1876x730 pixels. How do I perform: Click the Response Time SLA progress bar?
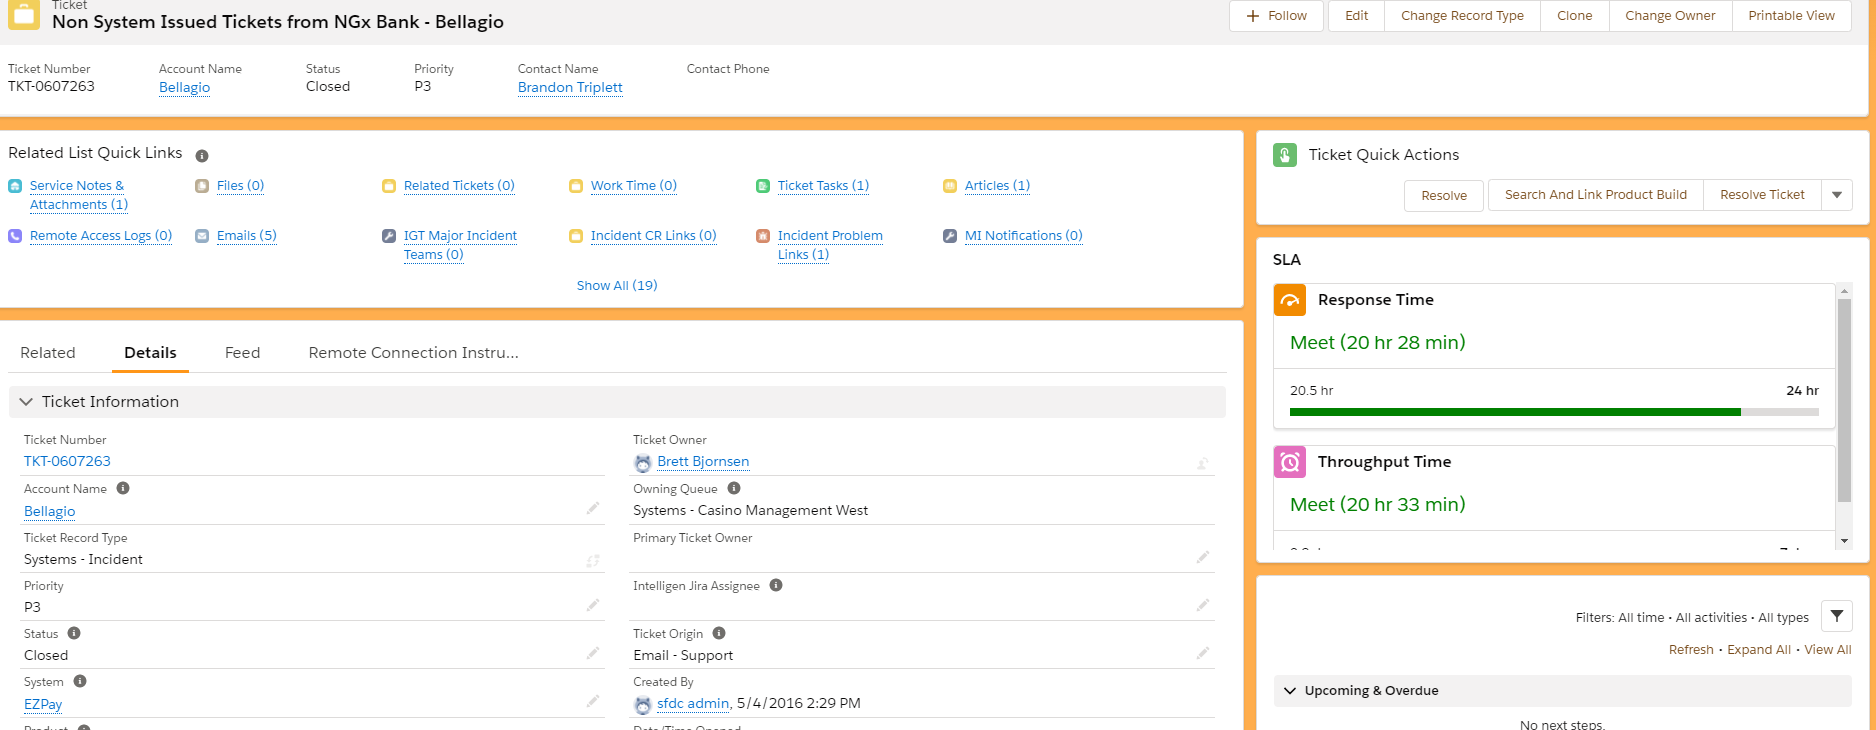pos(1553,412)
